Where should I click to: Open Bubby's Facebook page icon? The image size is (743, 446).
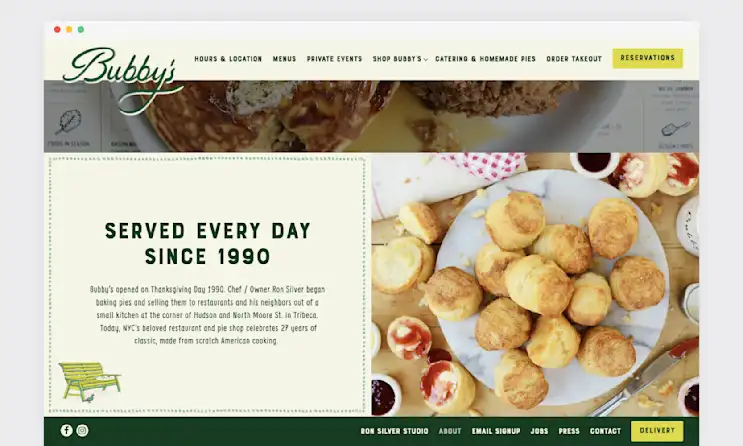[66, 430]
